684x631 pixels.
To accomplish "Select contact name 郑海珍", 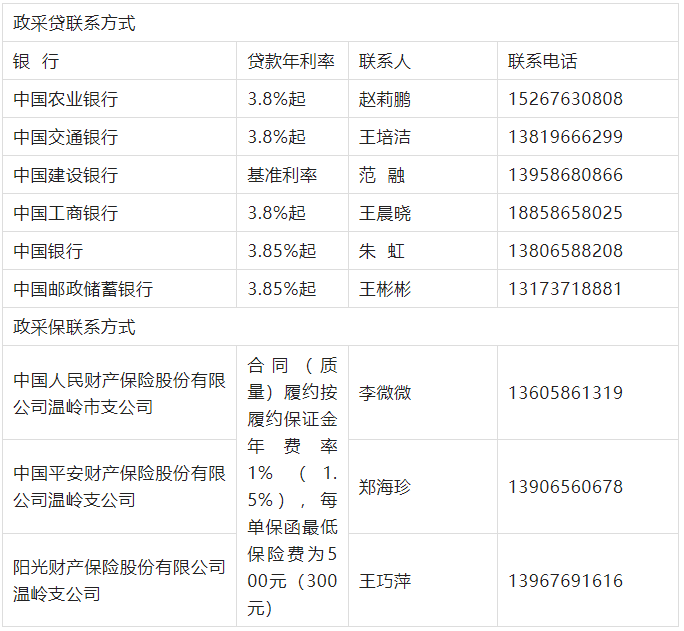I will [385, 487].
